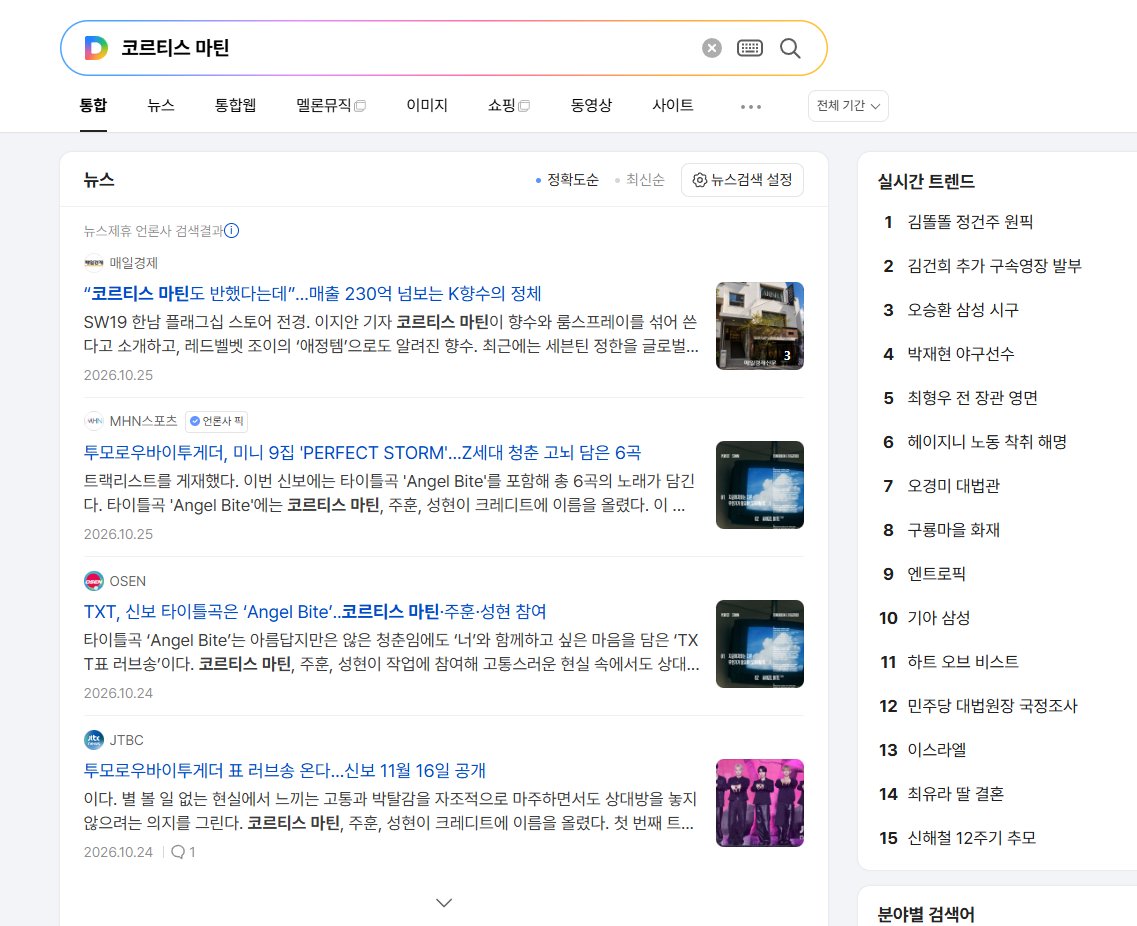
Task: Click trend 엔트로픽
Action: click(936, 574)
